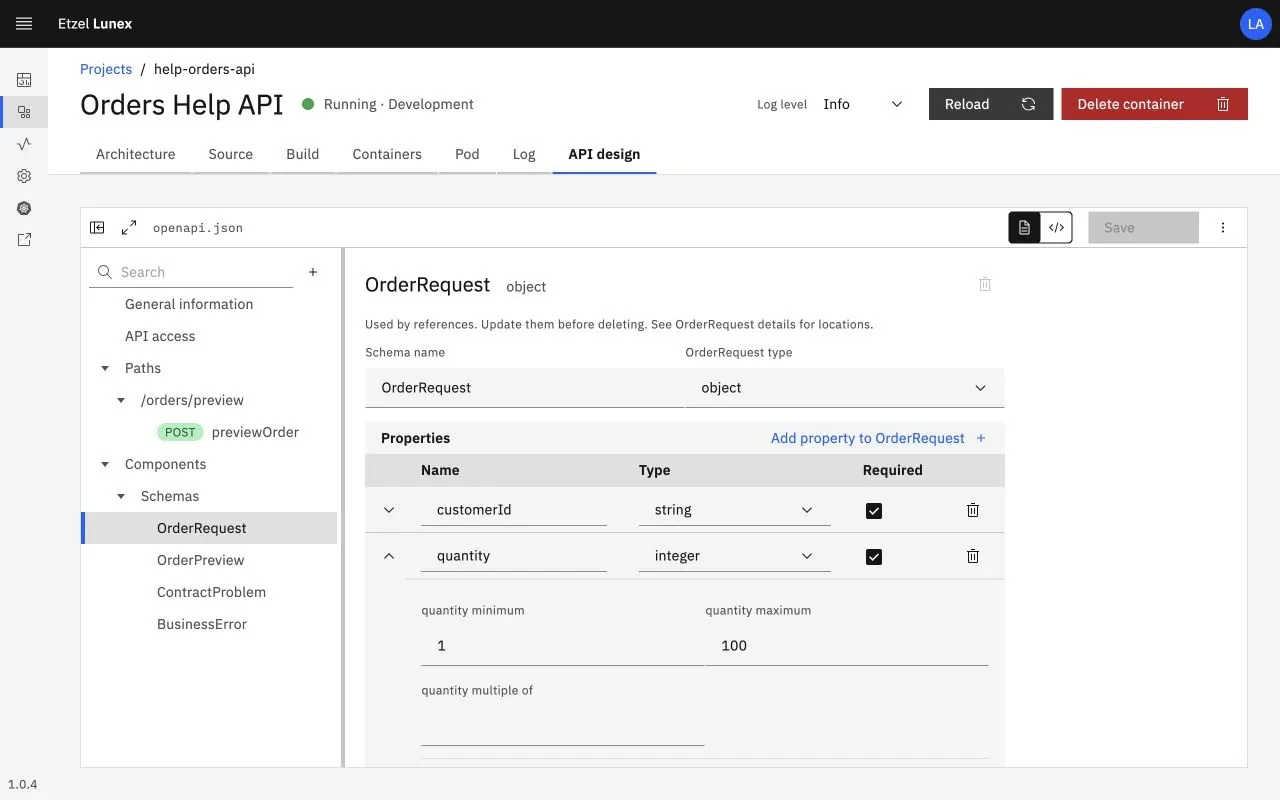
Task: Uncheck Required for customerId
Action: pyautogui.click(x=874, y=510)
